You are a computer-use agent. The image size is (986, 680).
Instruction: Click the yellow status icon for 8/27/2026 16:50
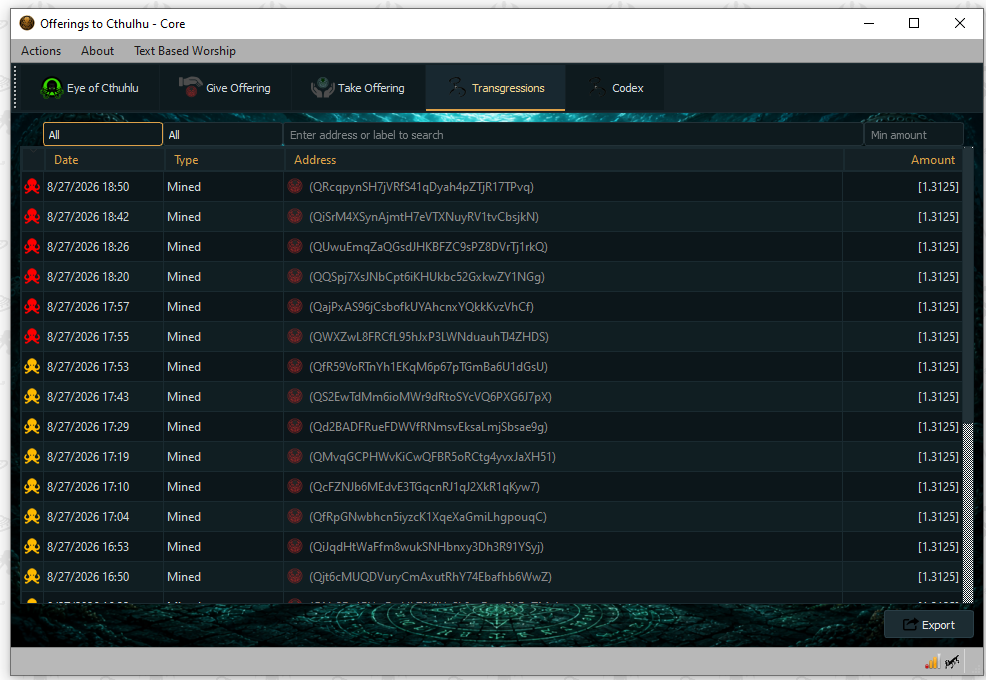32,576
